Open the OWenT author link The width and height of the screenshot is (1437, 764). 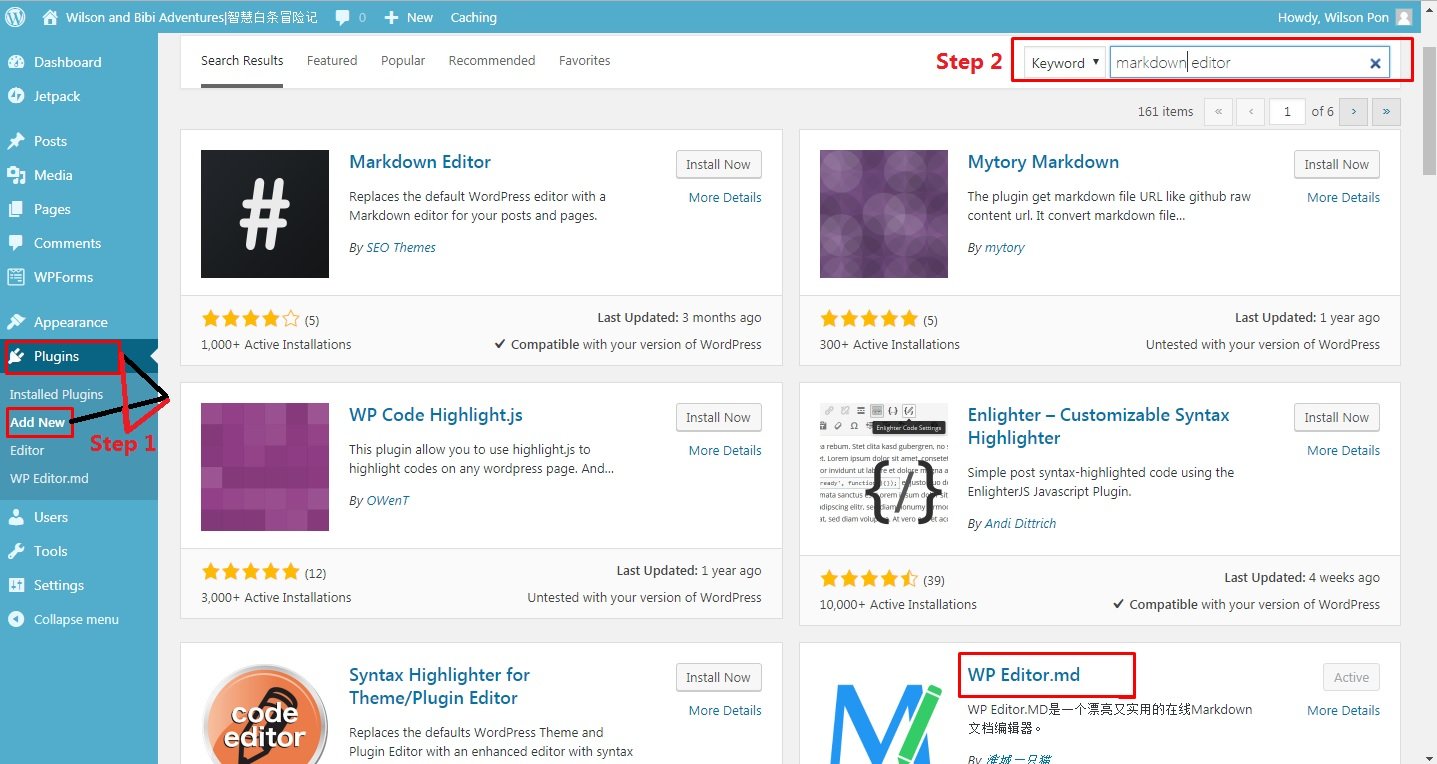click(x=388, y=501)
